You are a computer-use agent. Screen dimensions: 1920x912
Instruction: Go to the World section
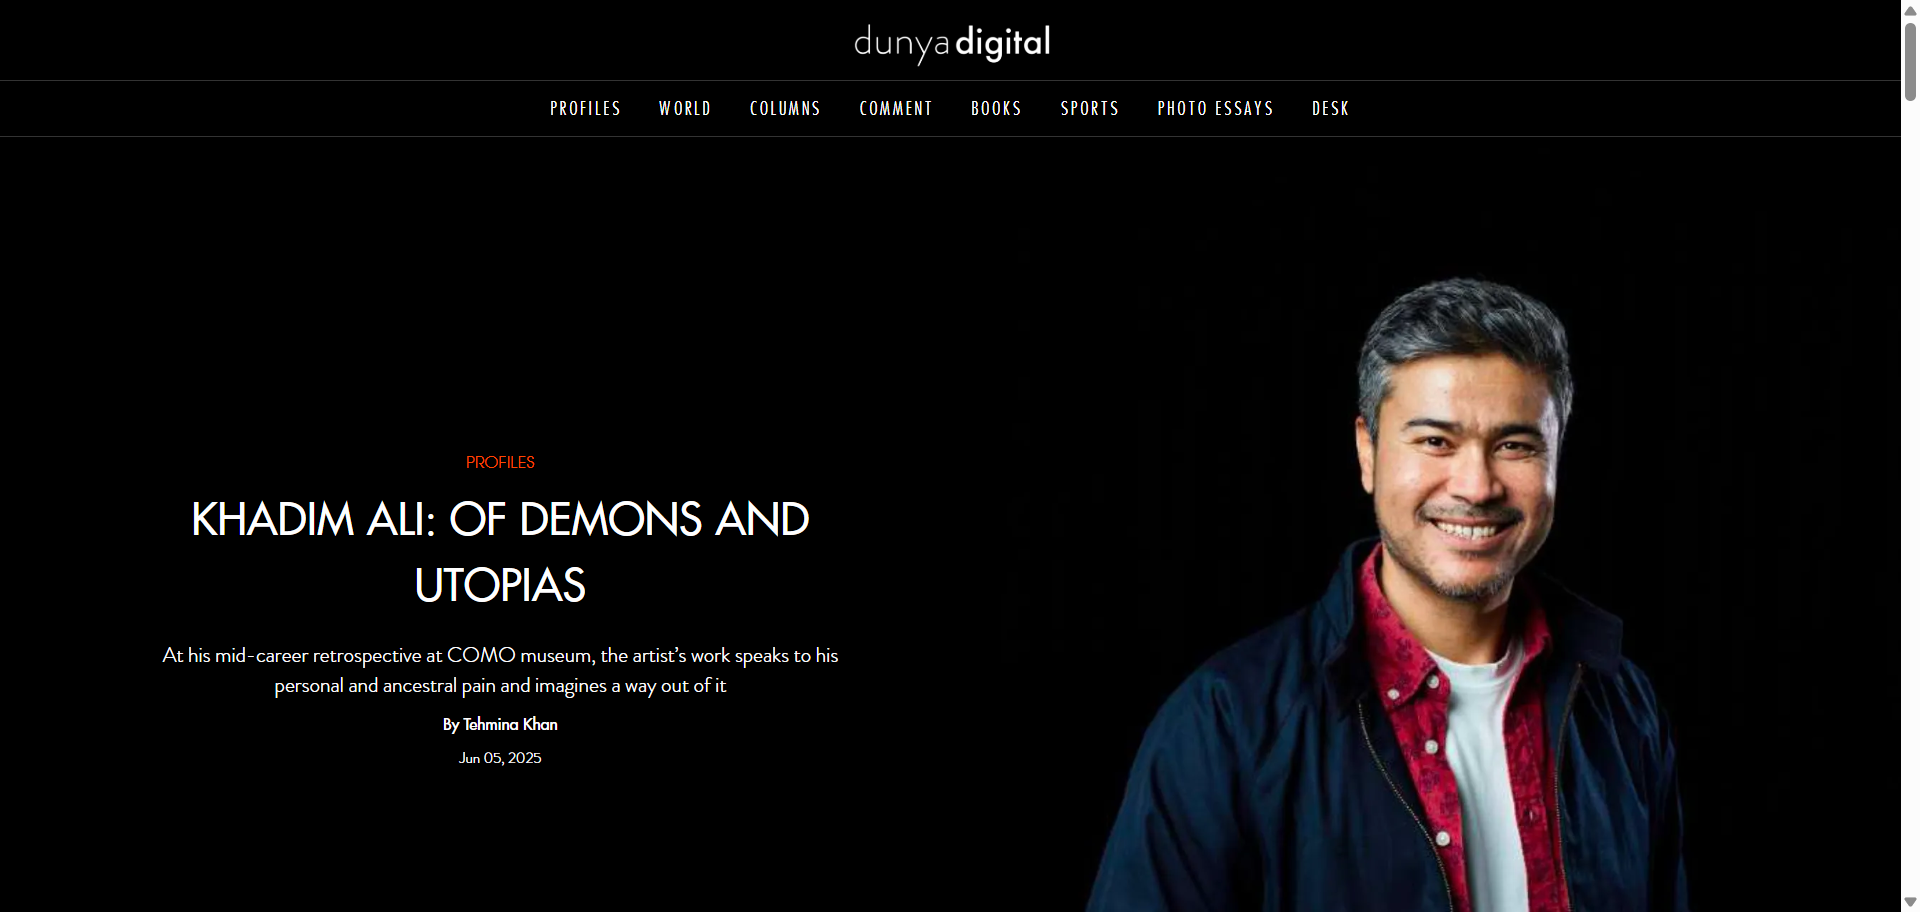point(685,108)
